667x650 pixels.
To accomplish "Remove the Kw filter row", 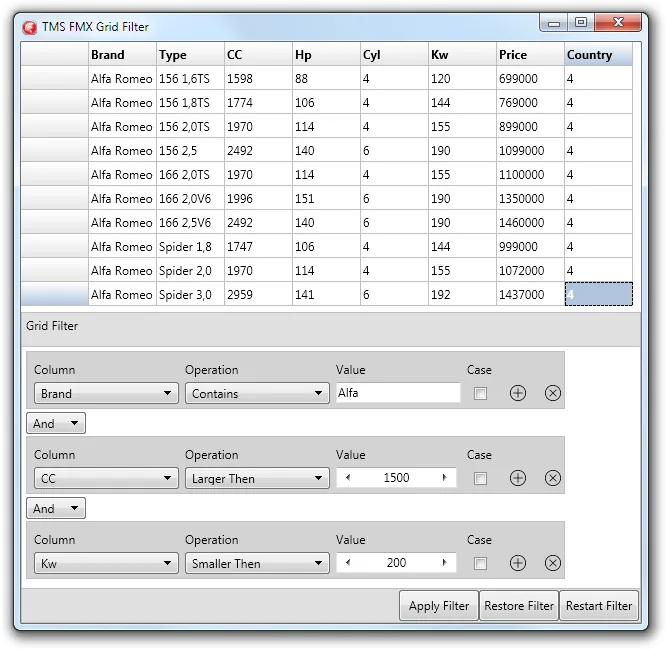I will click(552, 563).
